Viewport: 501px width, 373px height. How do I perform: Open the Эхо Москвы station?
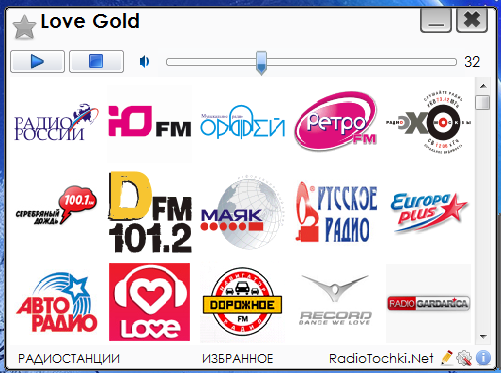428,122
